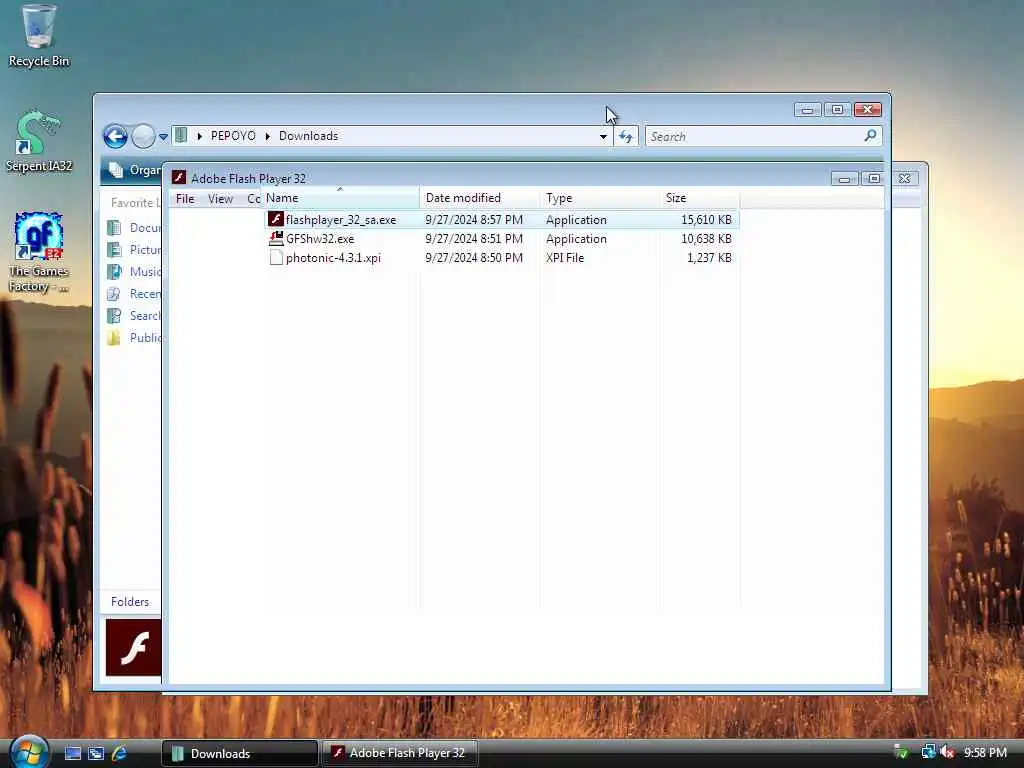The height and width of the screenshot is (768, 1024).
Task: Maximize the Downloads Explorer window
Action: pyautogui.click(x=838, y=110)
